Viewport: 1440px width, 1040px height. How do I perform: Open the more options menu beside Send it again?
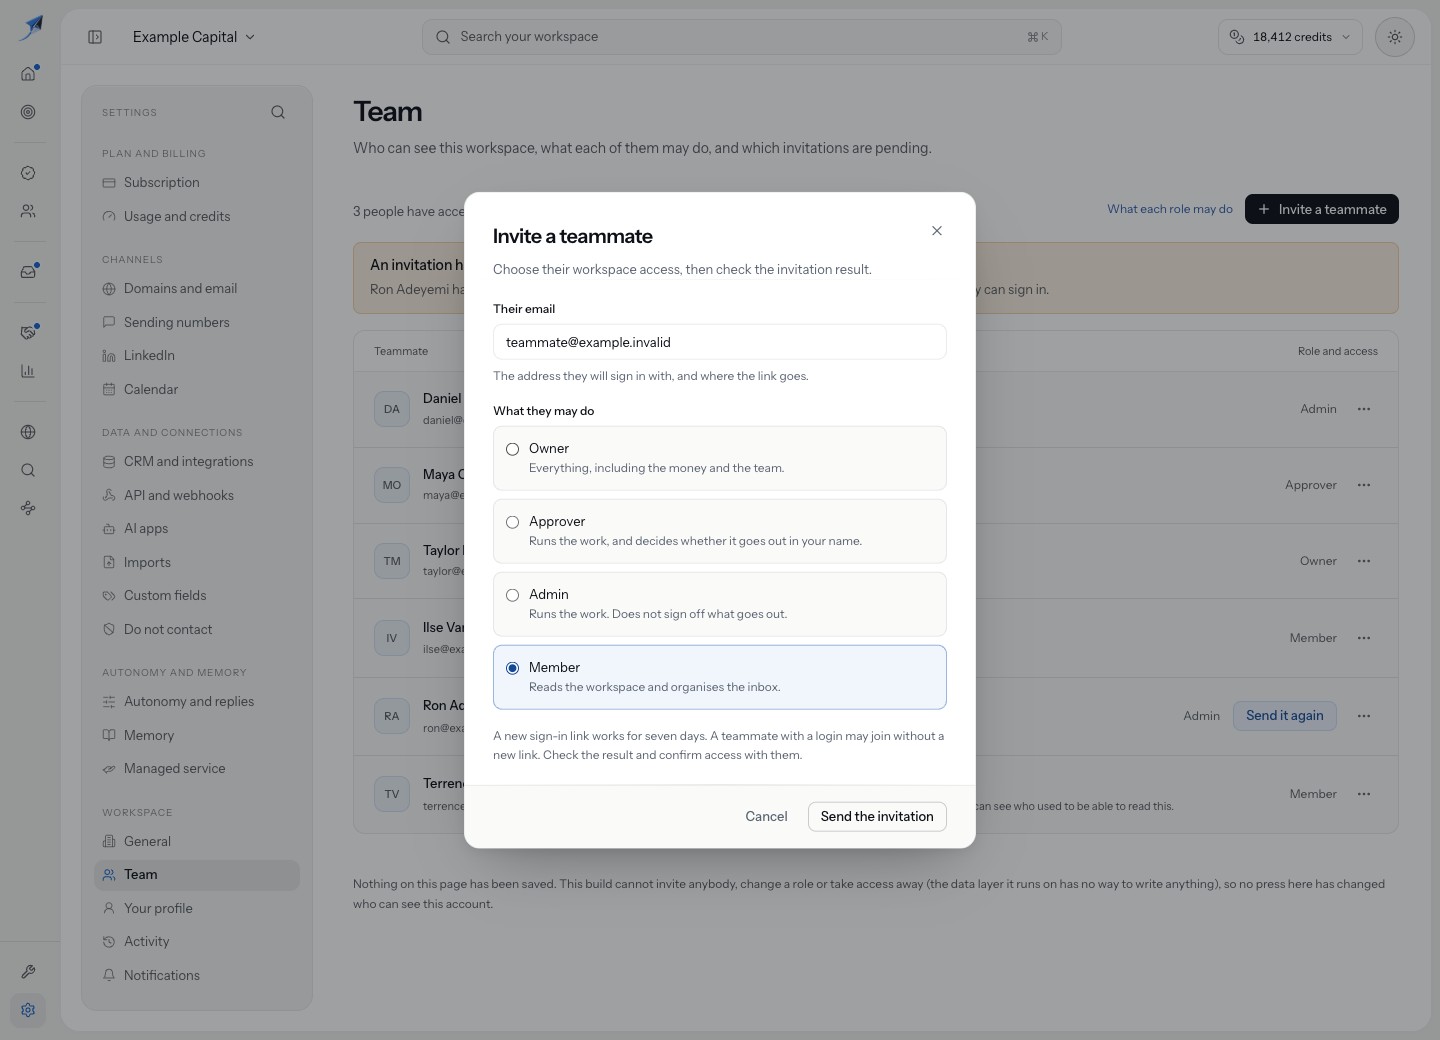click(1364, 716)
